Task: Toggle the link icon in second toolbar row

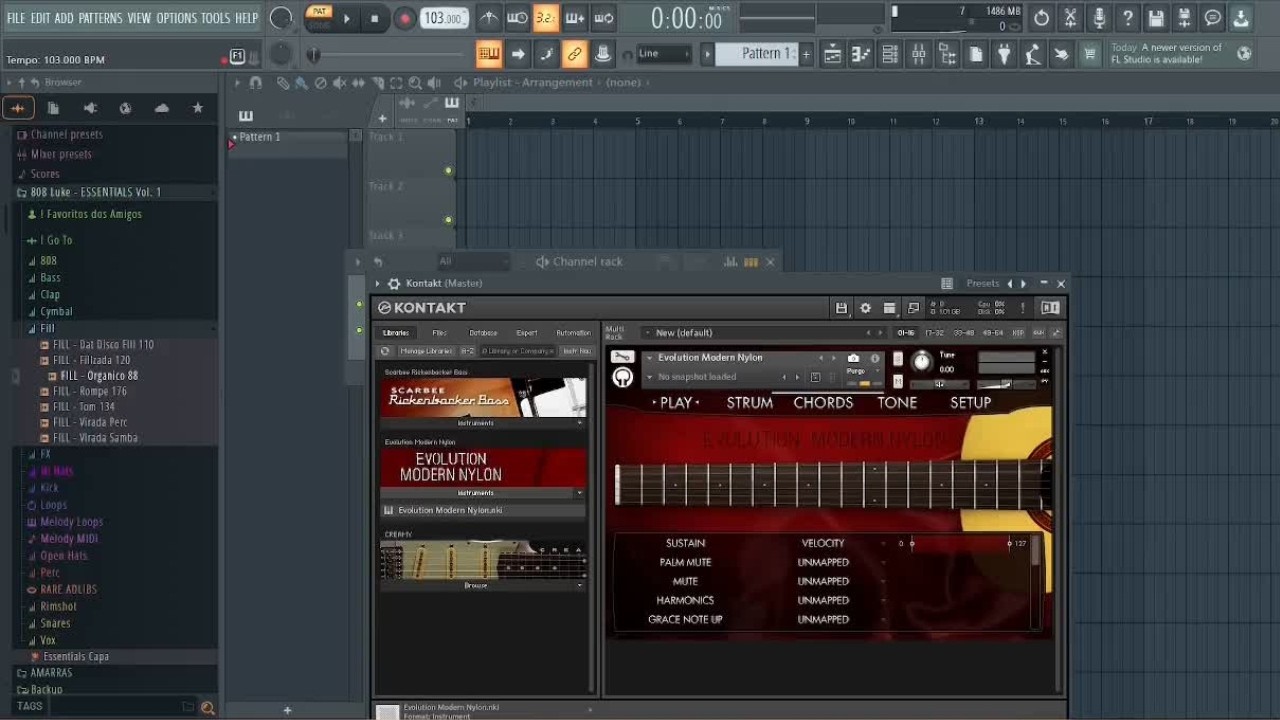Action: 574,54
